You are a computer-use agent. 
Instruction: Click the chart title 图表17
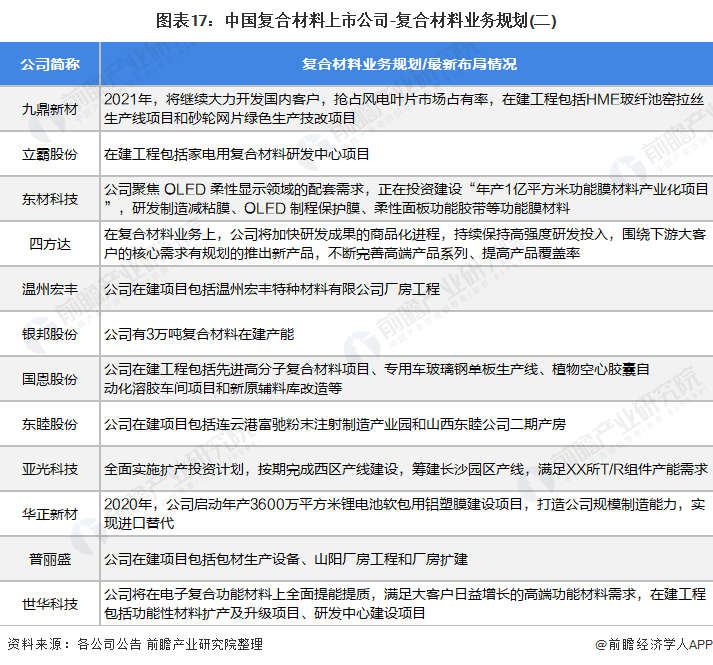point(356,18)
